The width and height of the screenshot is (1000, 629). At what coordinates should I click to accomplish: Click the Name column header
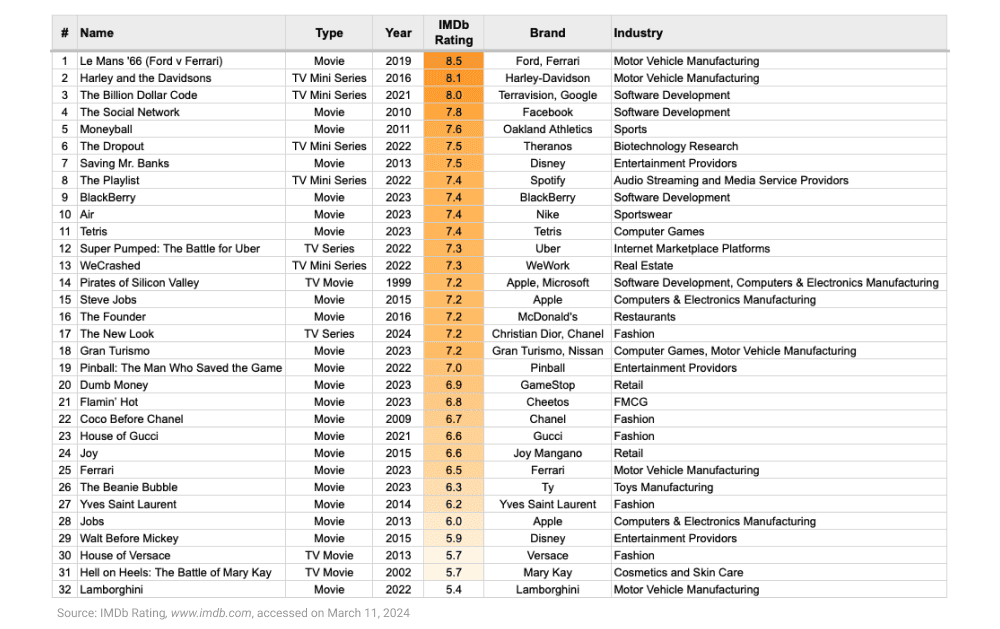[97, 33]
